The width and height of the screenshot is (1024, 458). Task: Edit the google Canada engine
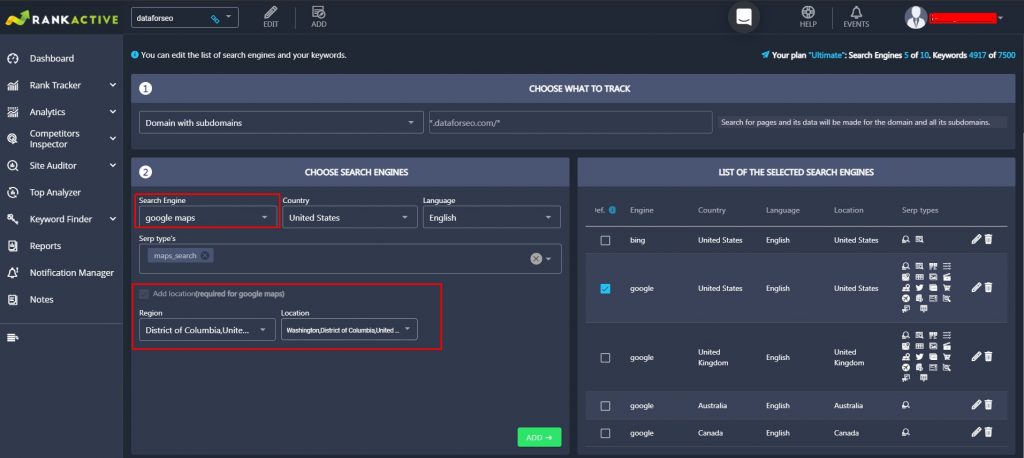click(976, 432)
